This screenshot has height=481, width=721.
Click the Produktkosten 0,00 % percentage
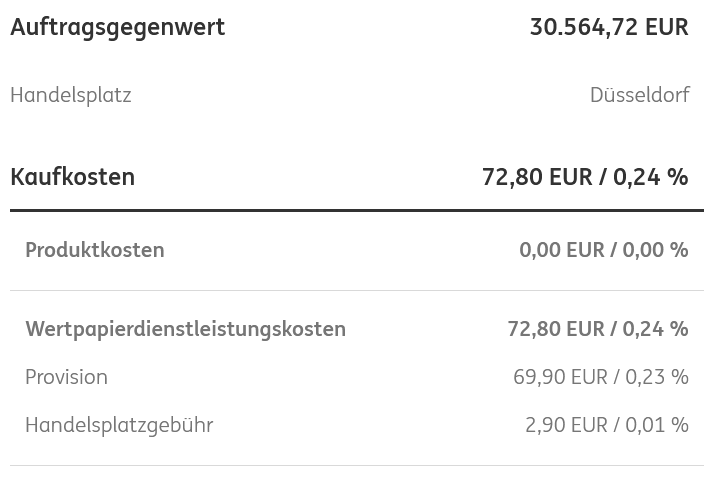coord(655,250)
